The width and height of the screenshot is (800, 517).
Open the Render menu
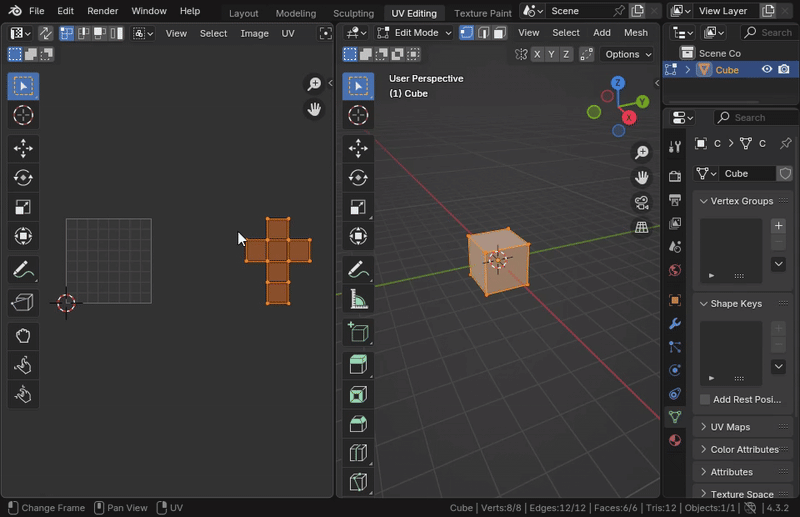[x=103, y=11]
